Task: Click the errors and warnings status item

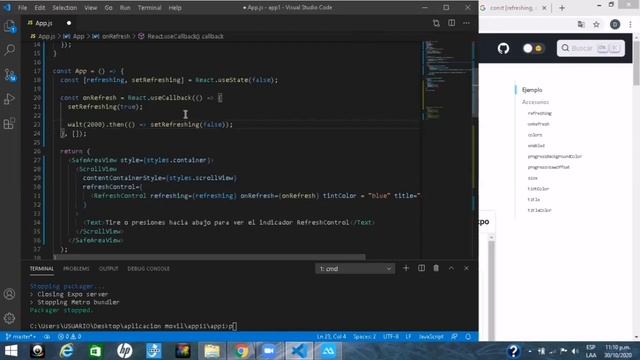Action: pyautogui.click(x=69, y=337)
